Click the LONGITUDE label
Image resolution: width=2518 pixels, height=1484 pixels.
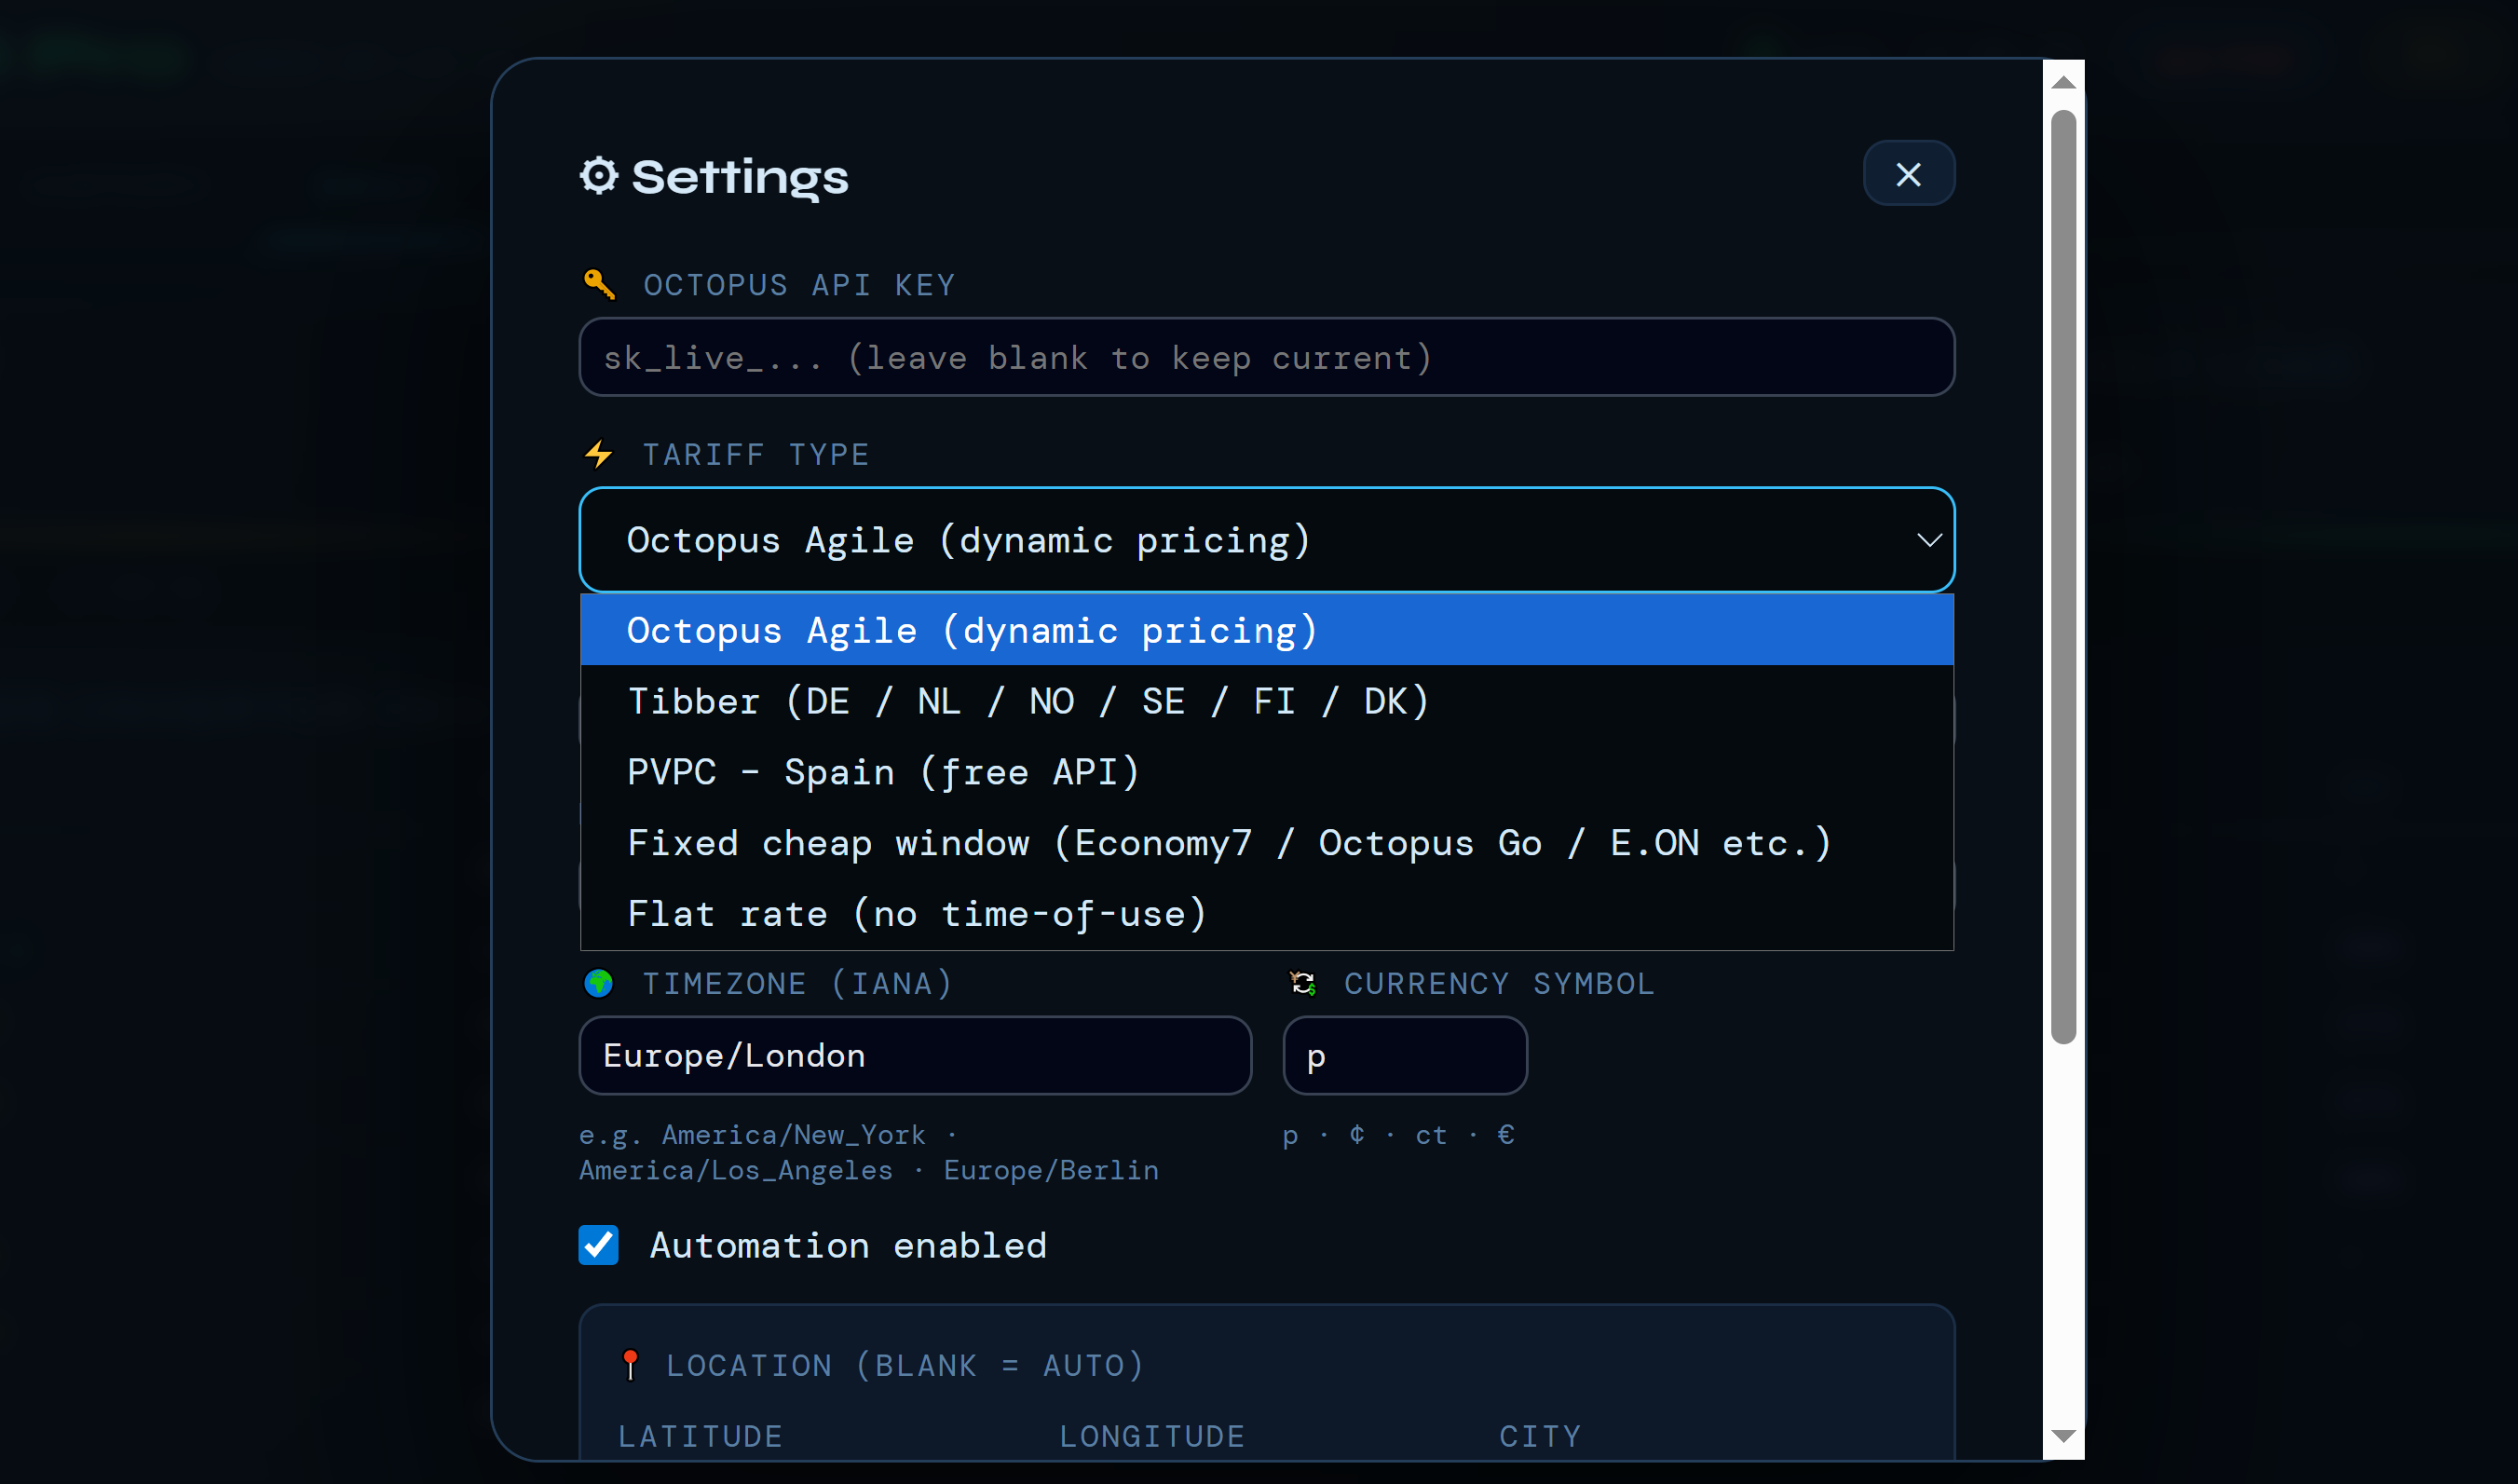1152,1437
